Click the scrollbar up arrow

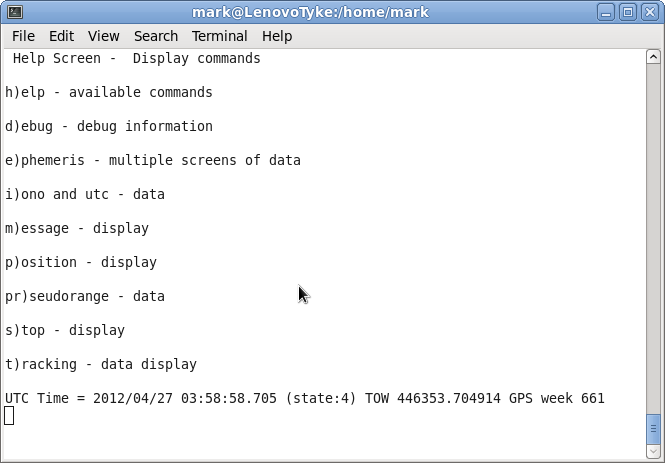(654, 57)
